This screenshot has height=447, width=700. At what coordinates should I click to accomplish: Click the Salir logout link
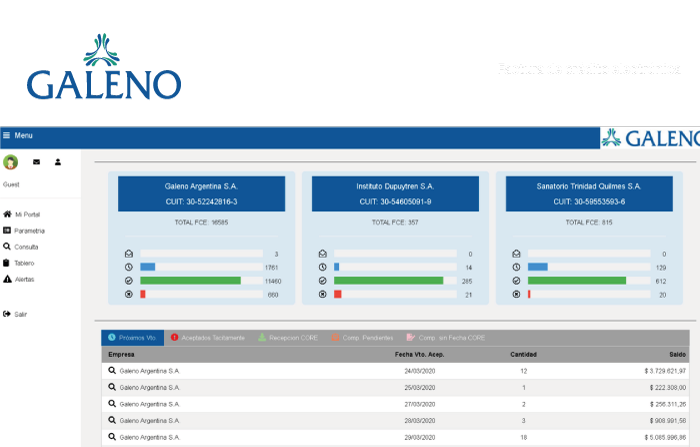[21, 314]
